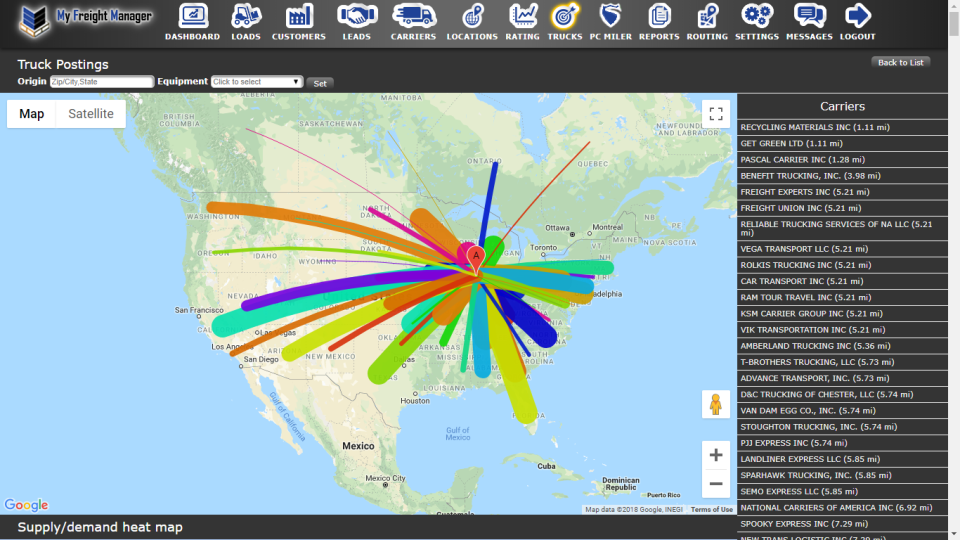Select NATIONAL CARRIERS OF AMERICA INC
This screenshot has height=540, width=960.
(842, 508)
